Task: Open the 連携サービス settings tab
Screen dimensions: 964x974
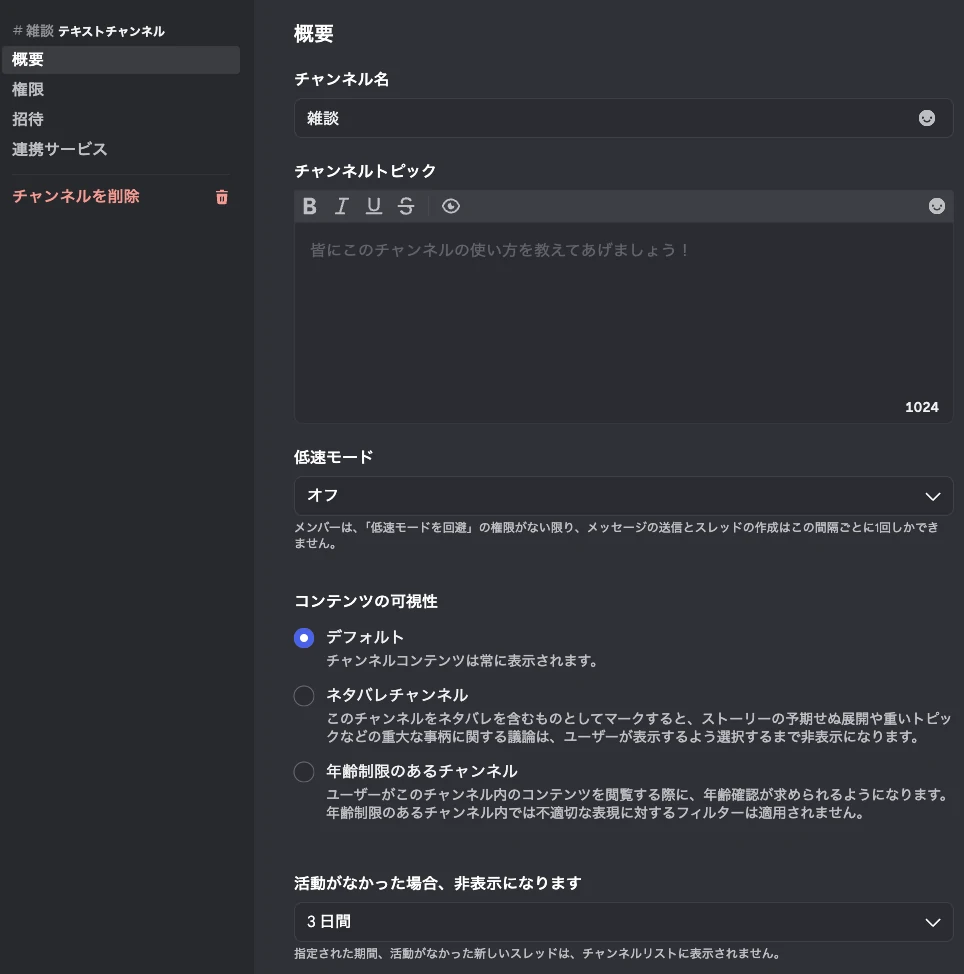Action: click(121, 149)
